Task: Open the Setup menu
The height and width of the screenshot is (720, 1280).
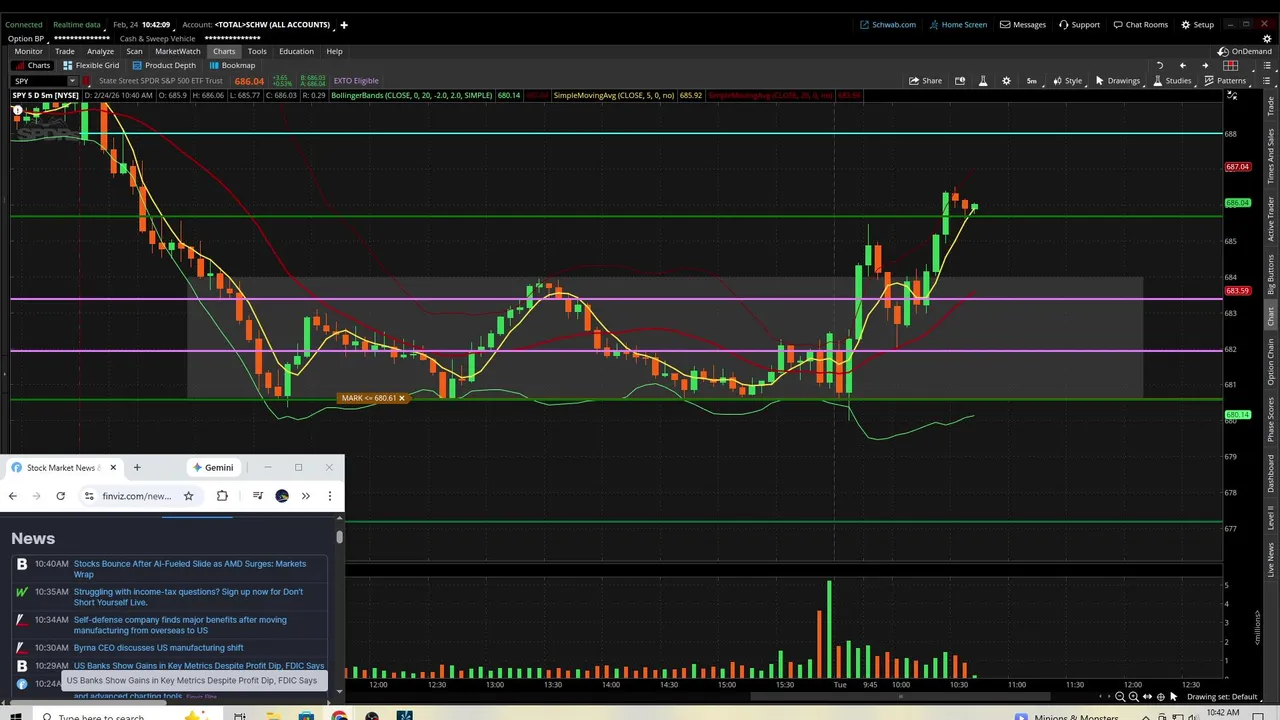Action: pos(1198,24)
